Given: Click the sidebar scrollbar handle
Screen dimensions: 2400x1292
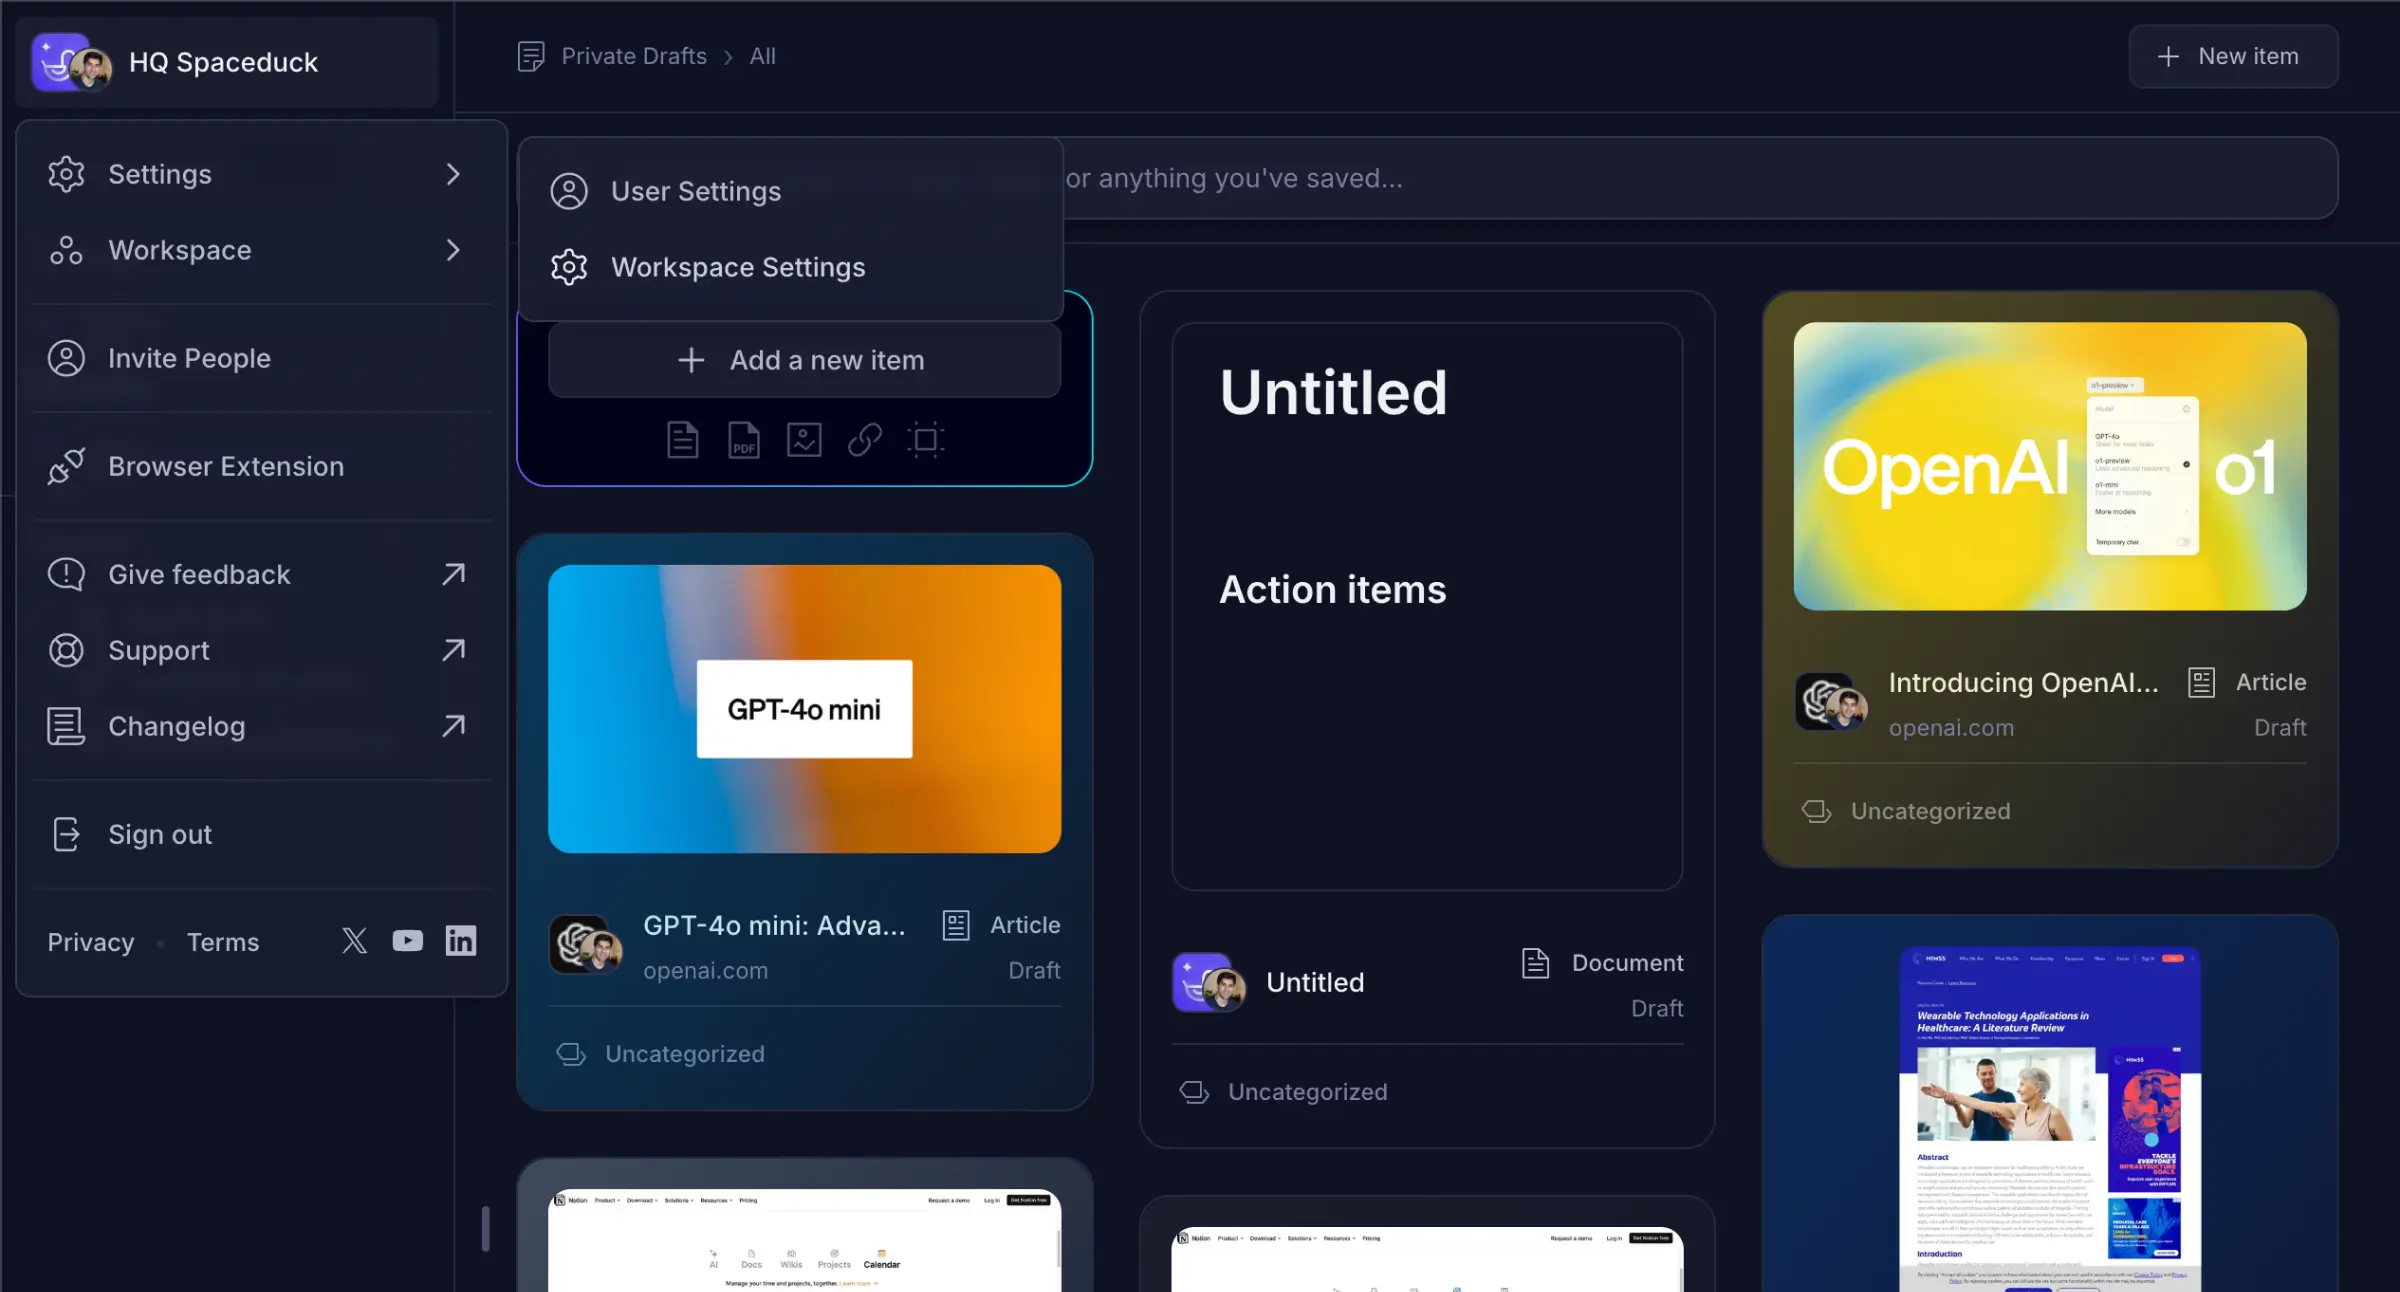Looking at the screenshot, I should (x=485, y=1228).
